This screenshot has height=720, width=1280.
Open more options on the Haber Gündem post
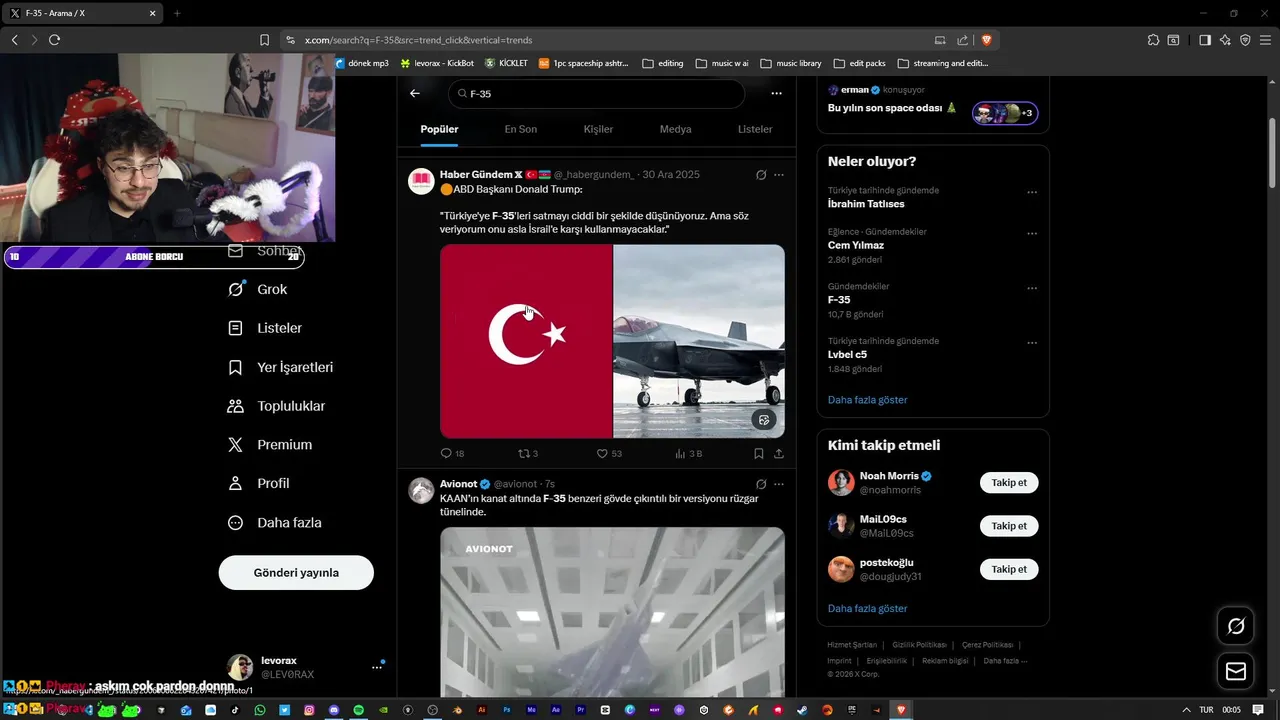click(779, 175)
